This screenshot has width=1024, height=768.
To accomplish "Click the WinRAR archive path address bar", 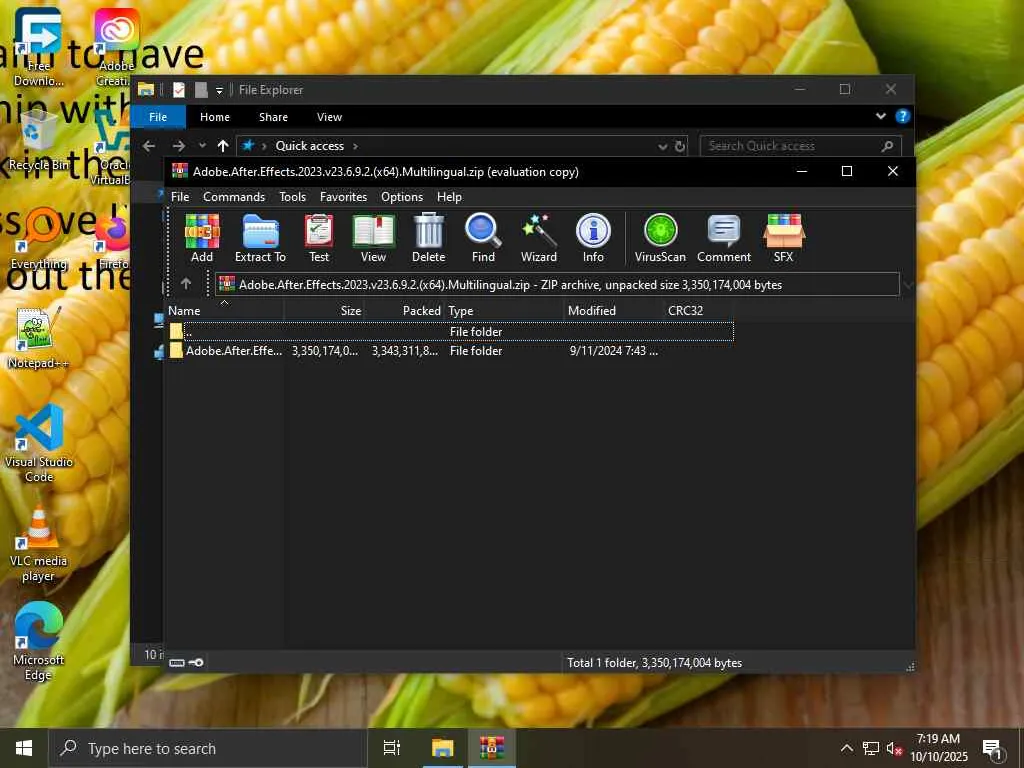I will coord(557,285).
